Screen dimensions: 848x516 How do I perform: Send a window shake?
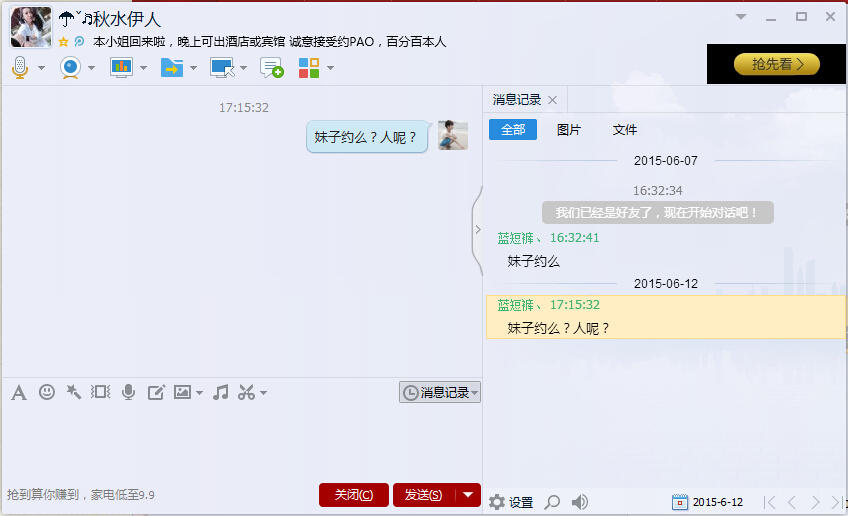coord(101,392)
